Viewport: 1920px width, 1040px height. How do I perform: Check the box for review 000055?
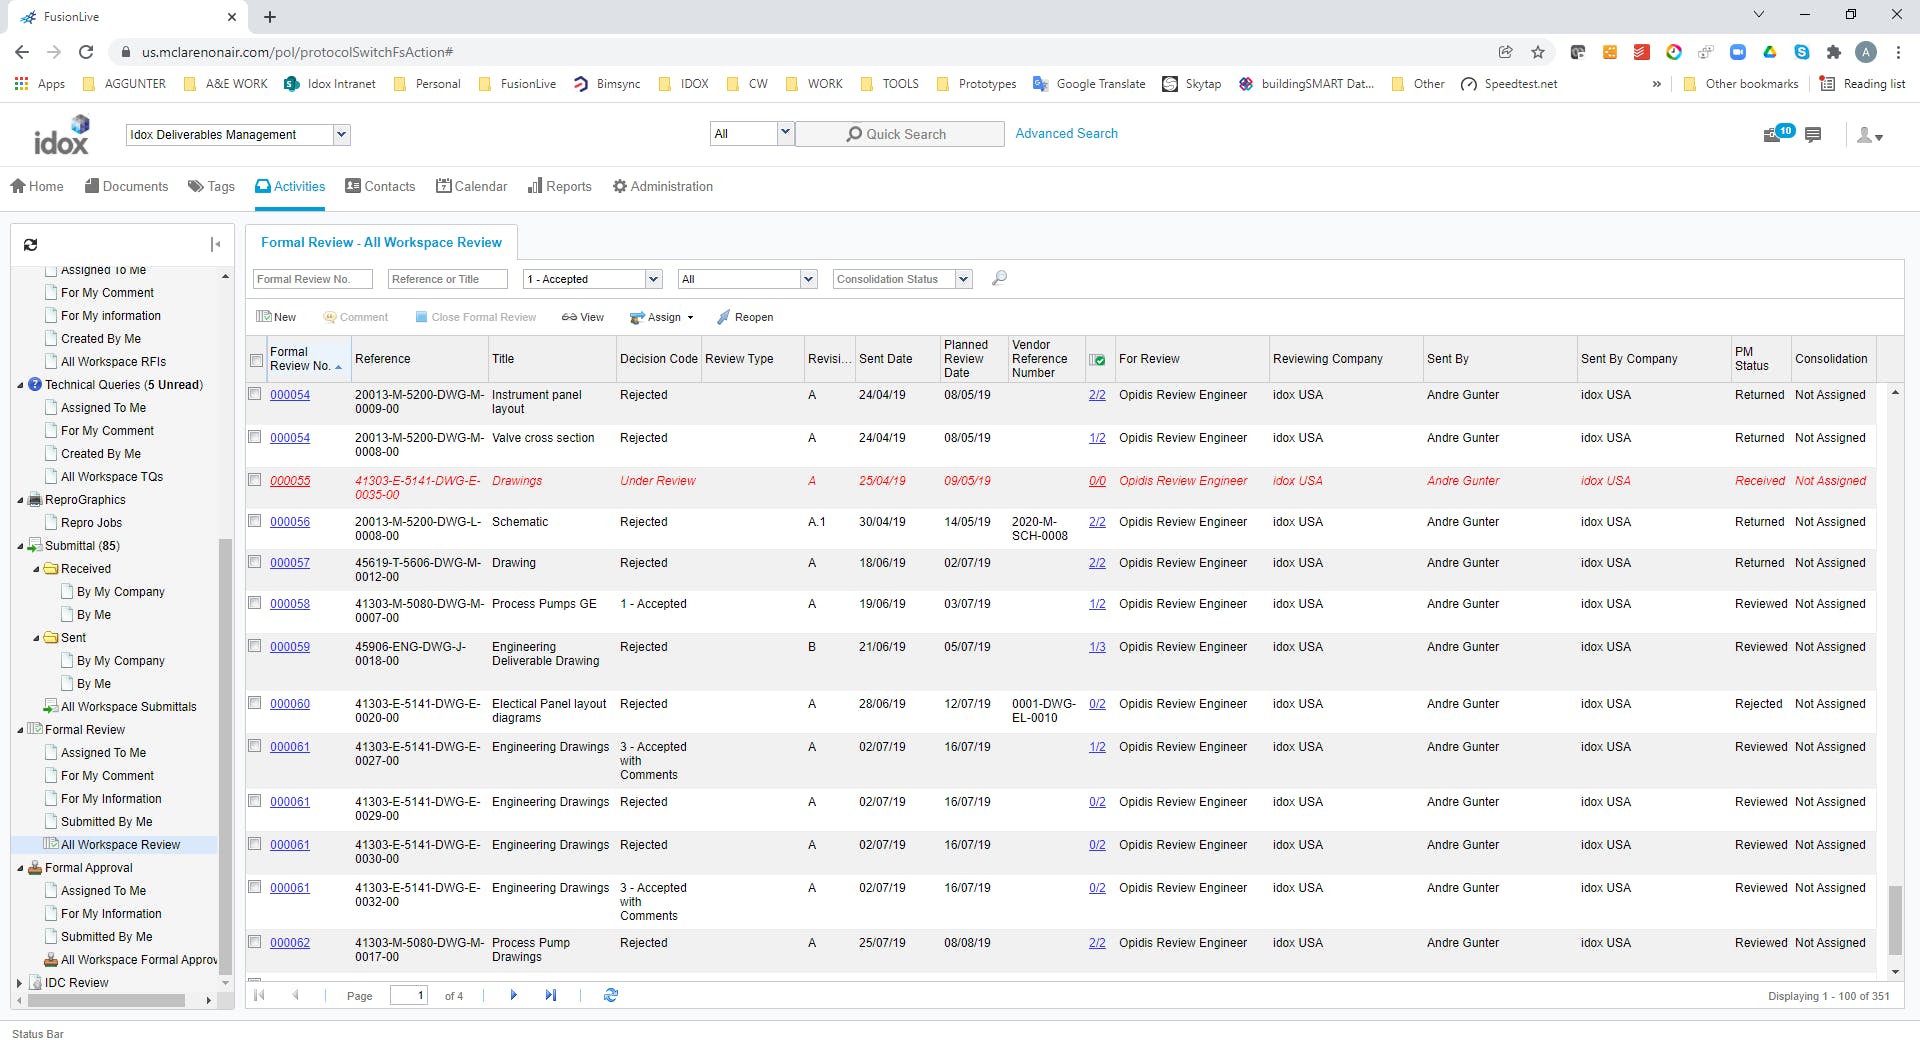pos(255,480)
